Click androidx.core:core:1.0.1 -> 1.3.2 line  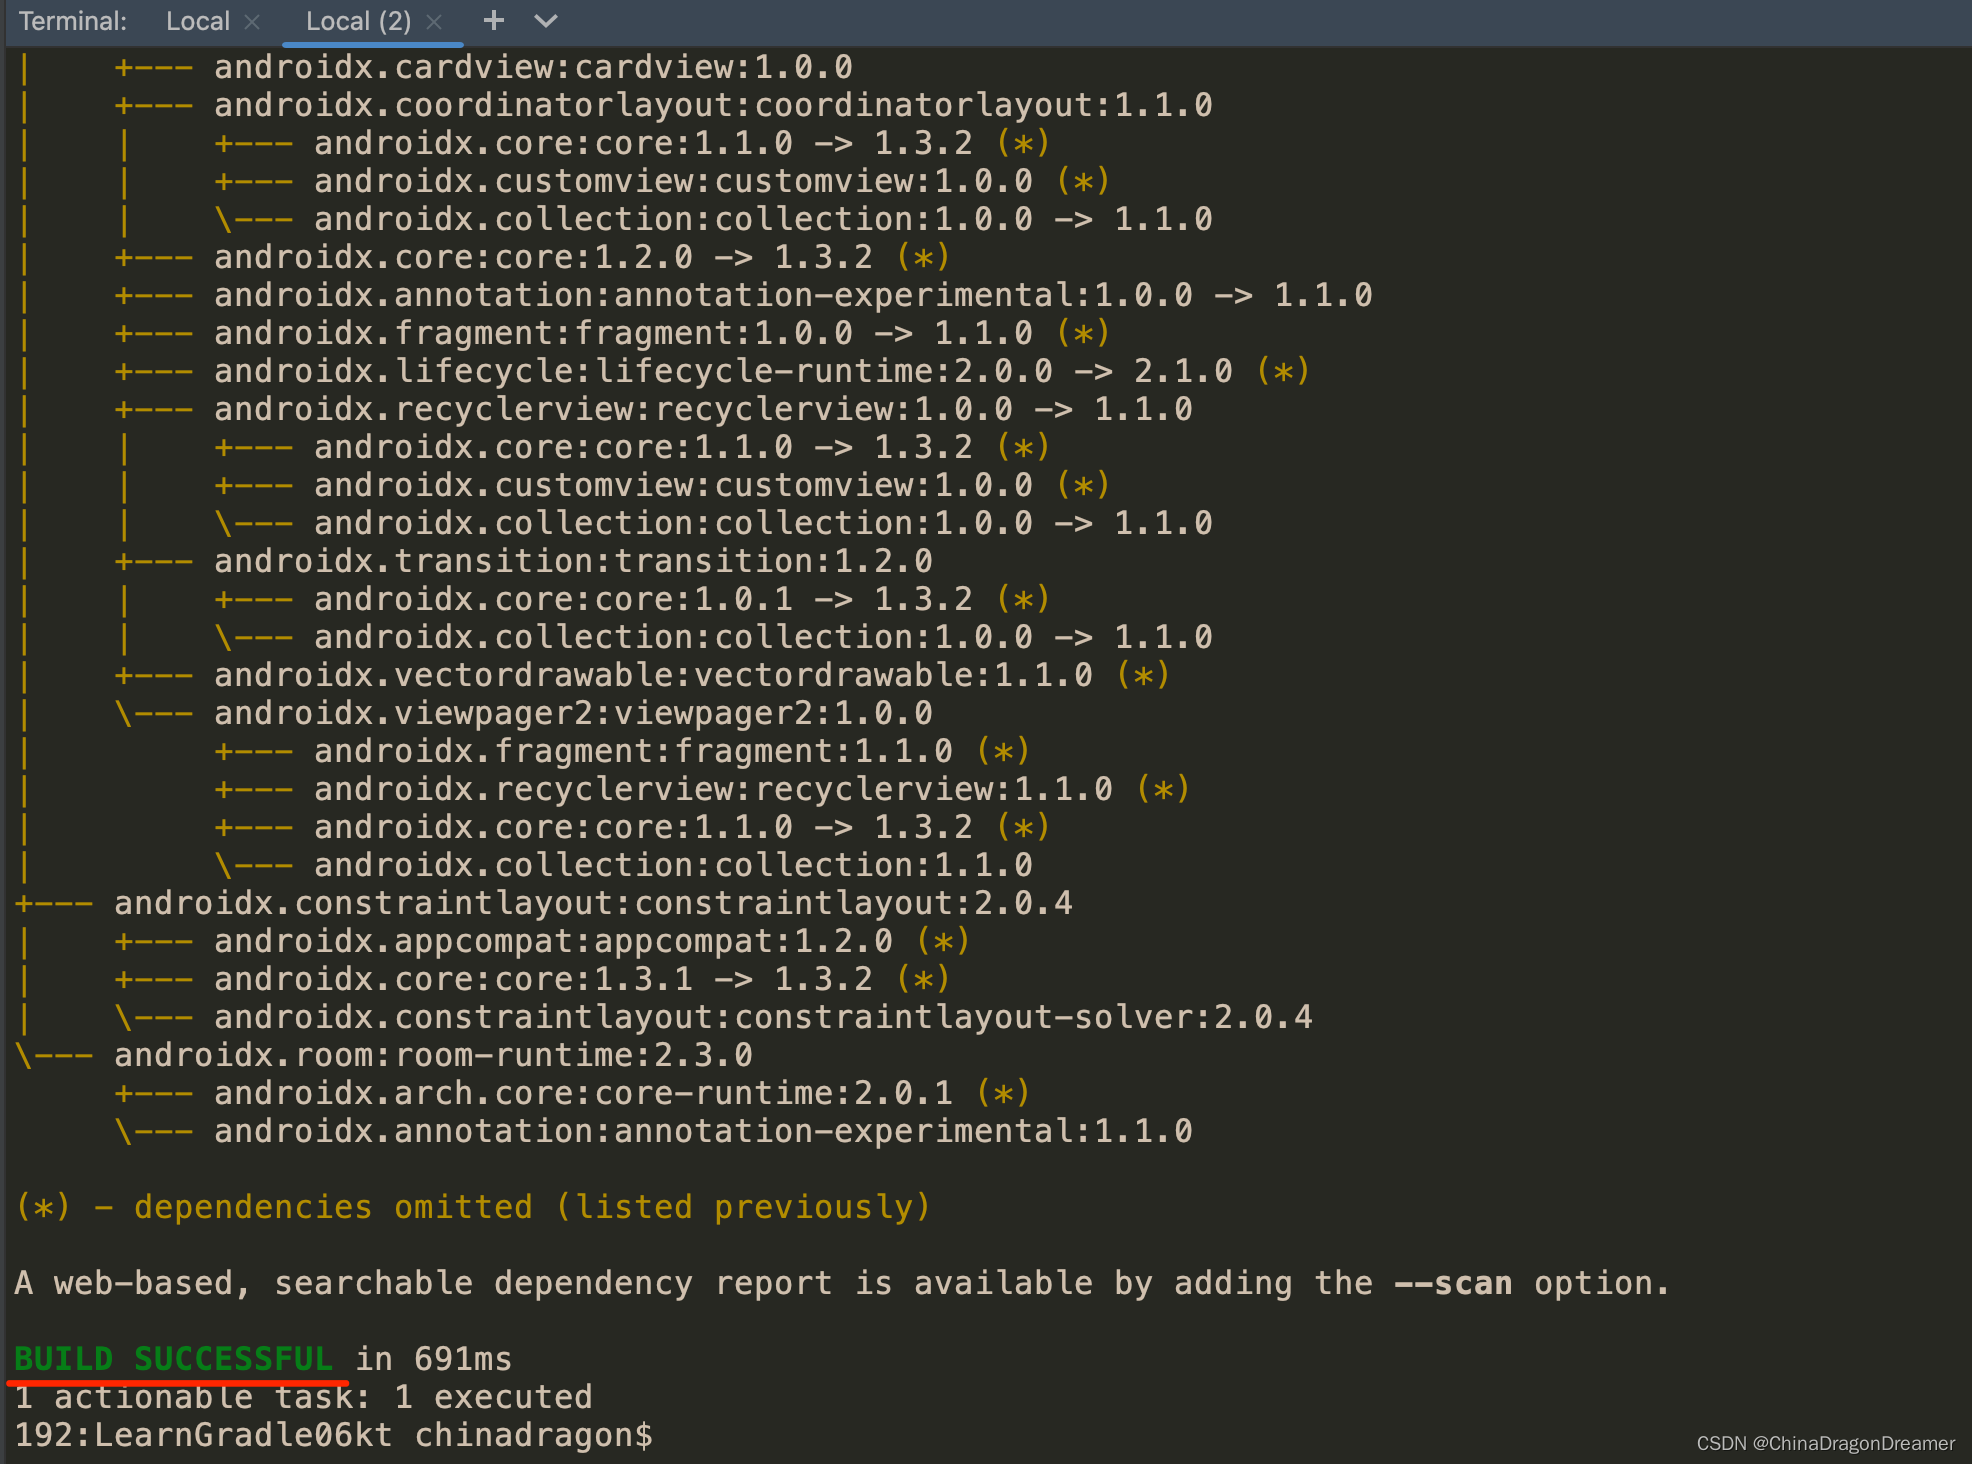coord(681,599)
